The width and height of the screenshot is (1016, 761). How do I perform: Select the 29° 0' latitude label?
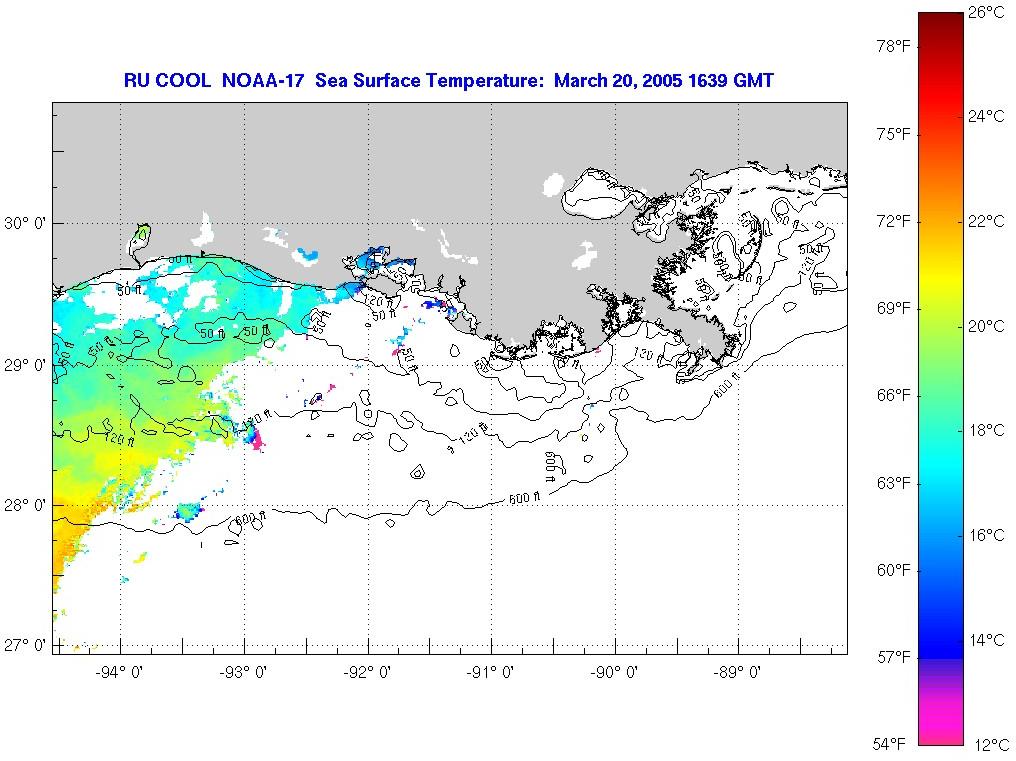[x=25, y=366]
